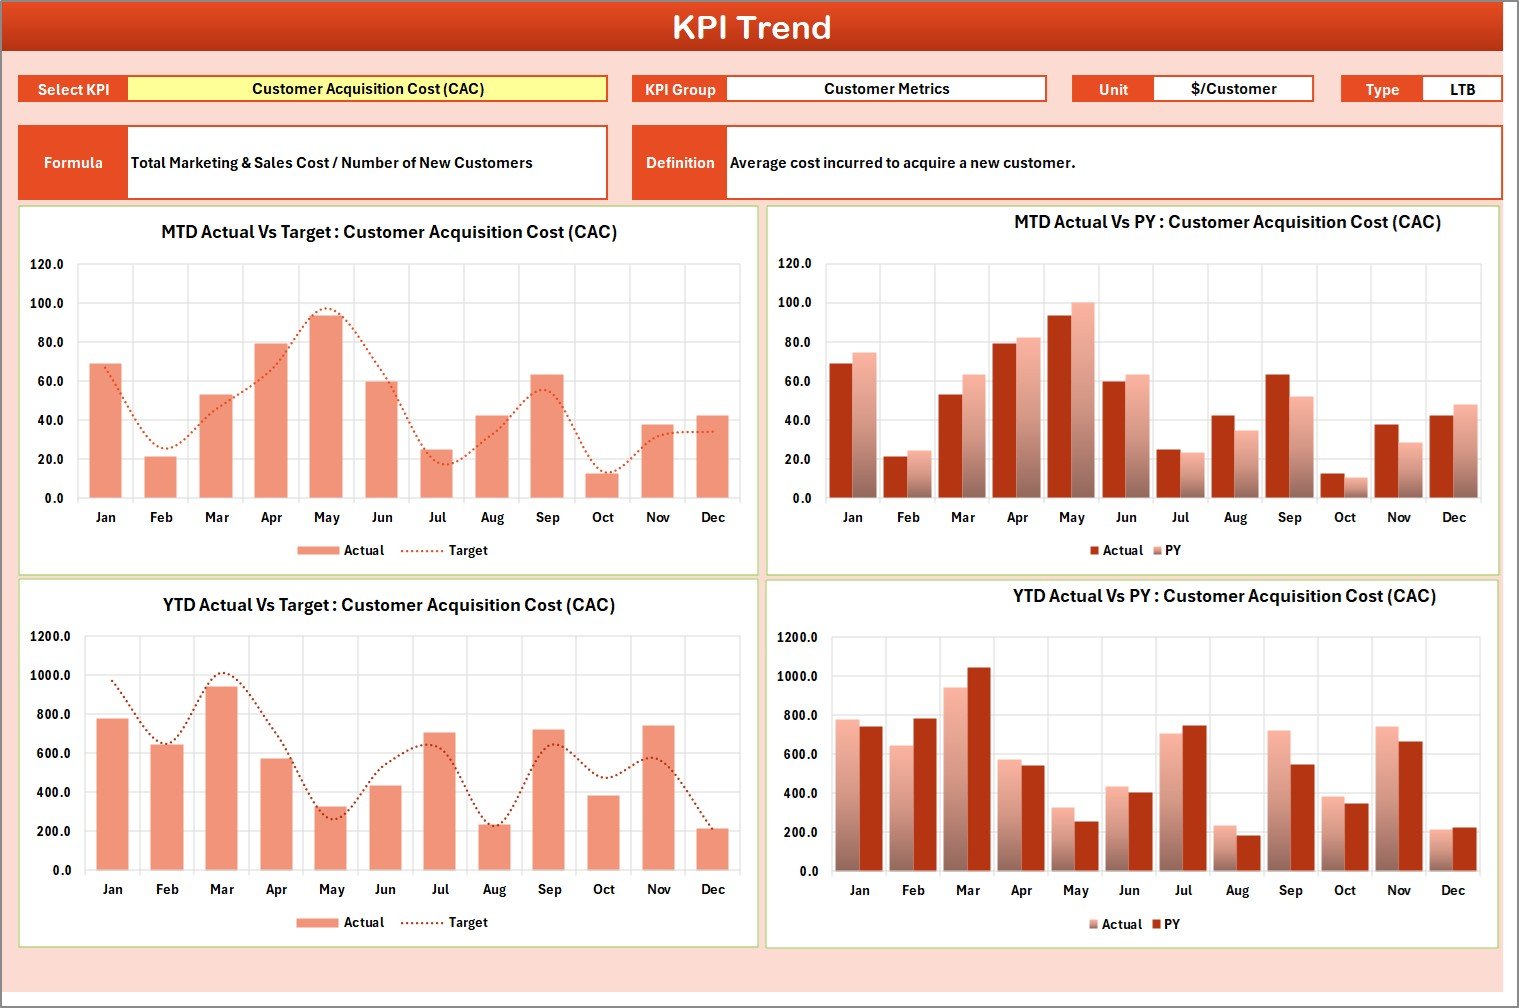Screen dimensions: 1519x1008
Task: Select the Definition text box
Action: click(x=1112, y=162)
